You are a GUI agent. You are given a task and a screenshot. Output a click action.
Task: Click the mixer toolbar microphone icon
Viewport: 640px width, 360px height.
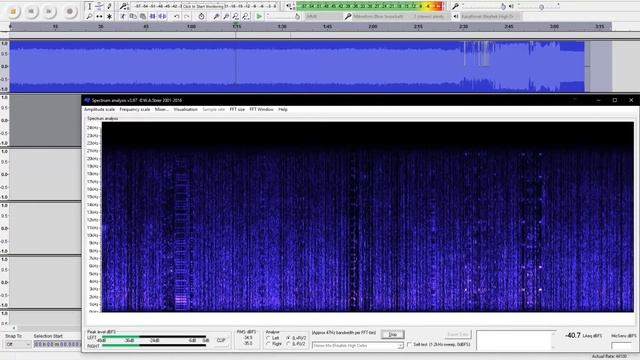456,6
